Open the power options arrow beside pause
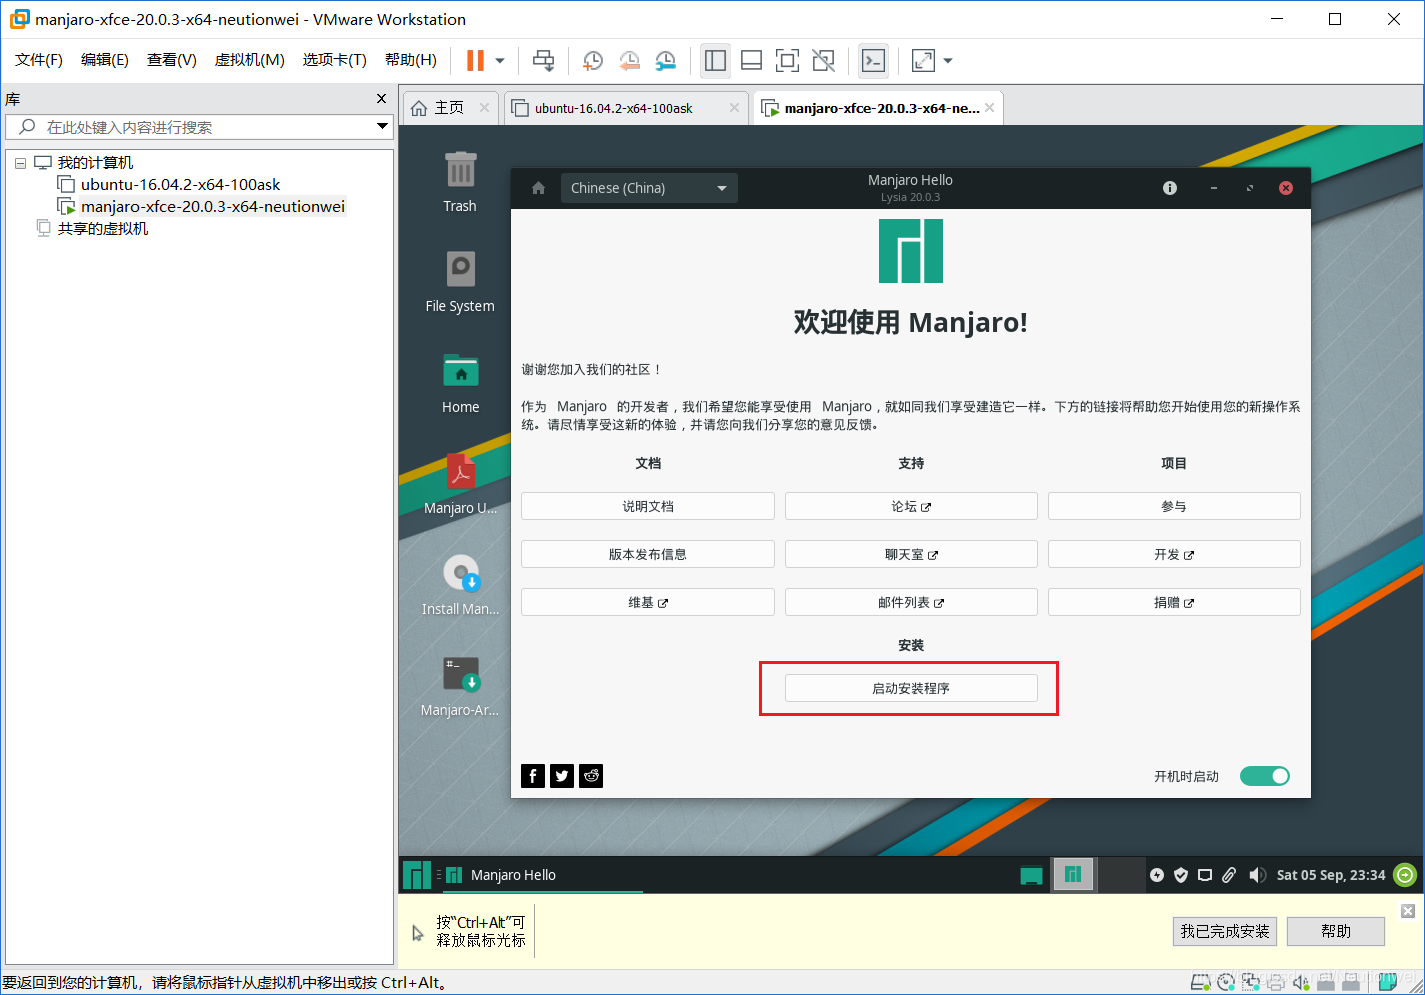This screenshot has width=1425, height=995. click(x=500, y=61)
